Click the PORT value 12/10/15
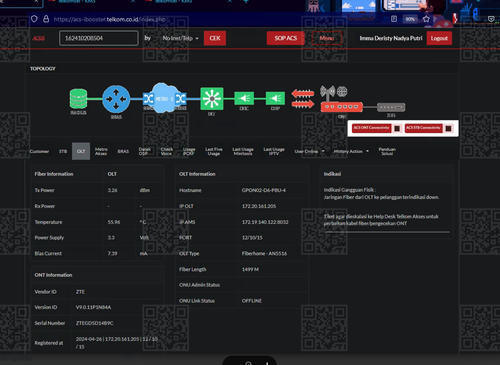The width and height of the screenshot is (500, 365). click(x=252, y=238)
